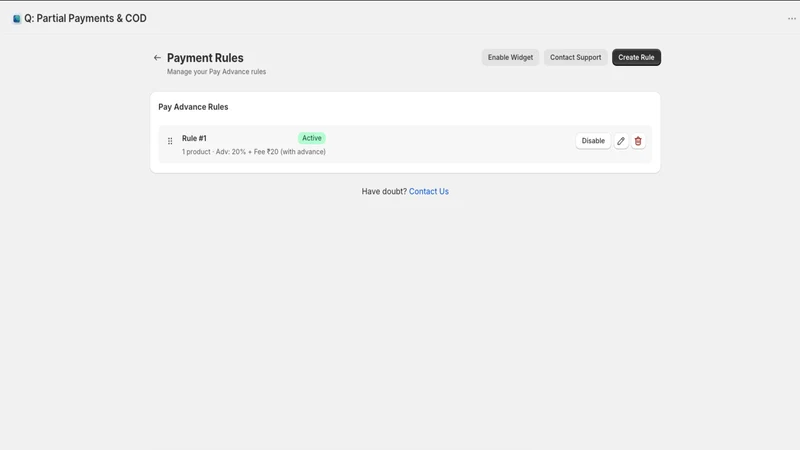Click the Active status badge

[x=312, y=138]
